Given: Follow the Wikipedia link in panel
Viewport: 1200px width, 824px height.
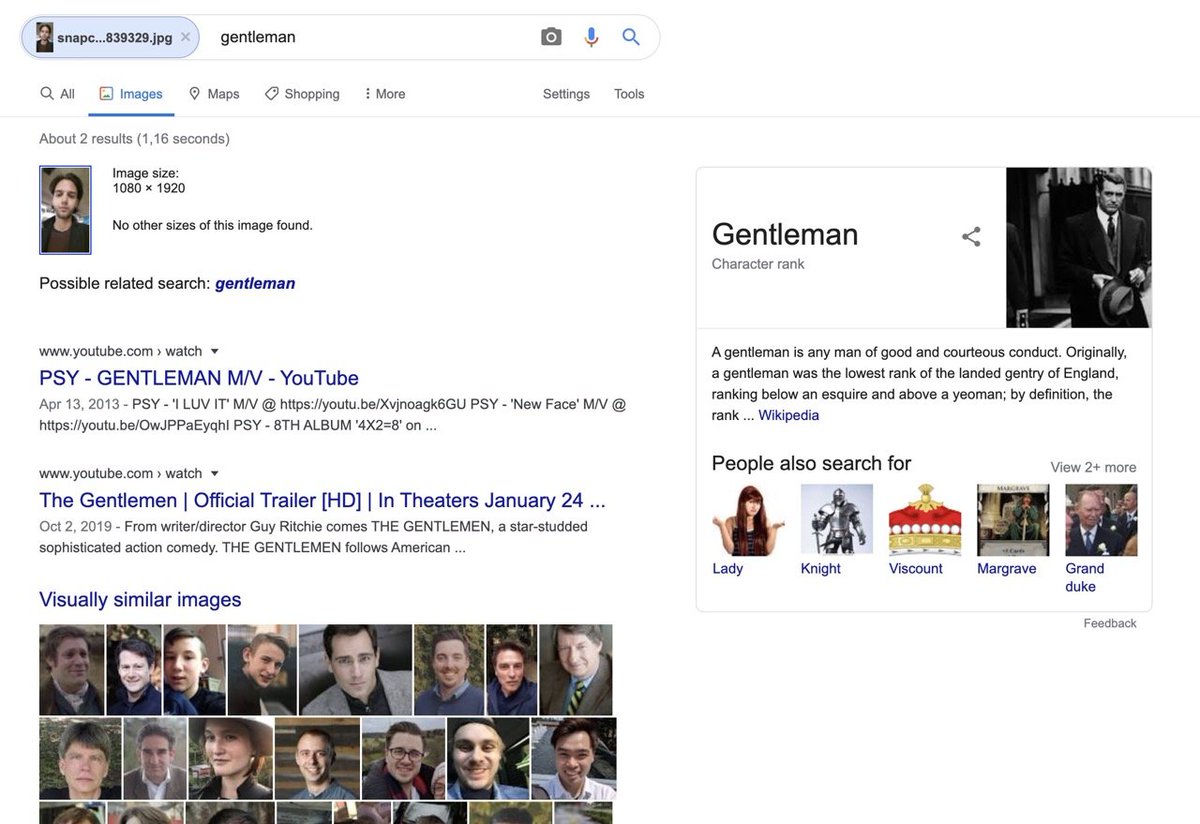Looking at the screenshot, I should 789,415.
